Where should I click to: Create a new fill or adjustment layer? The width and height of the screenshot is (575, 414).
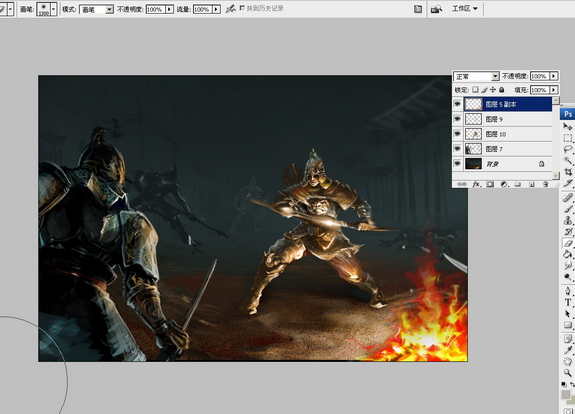click(x=504, y=184)
